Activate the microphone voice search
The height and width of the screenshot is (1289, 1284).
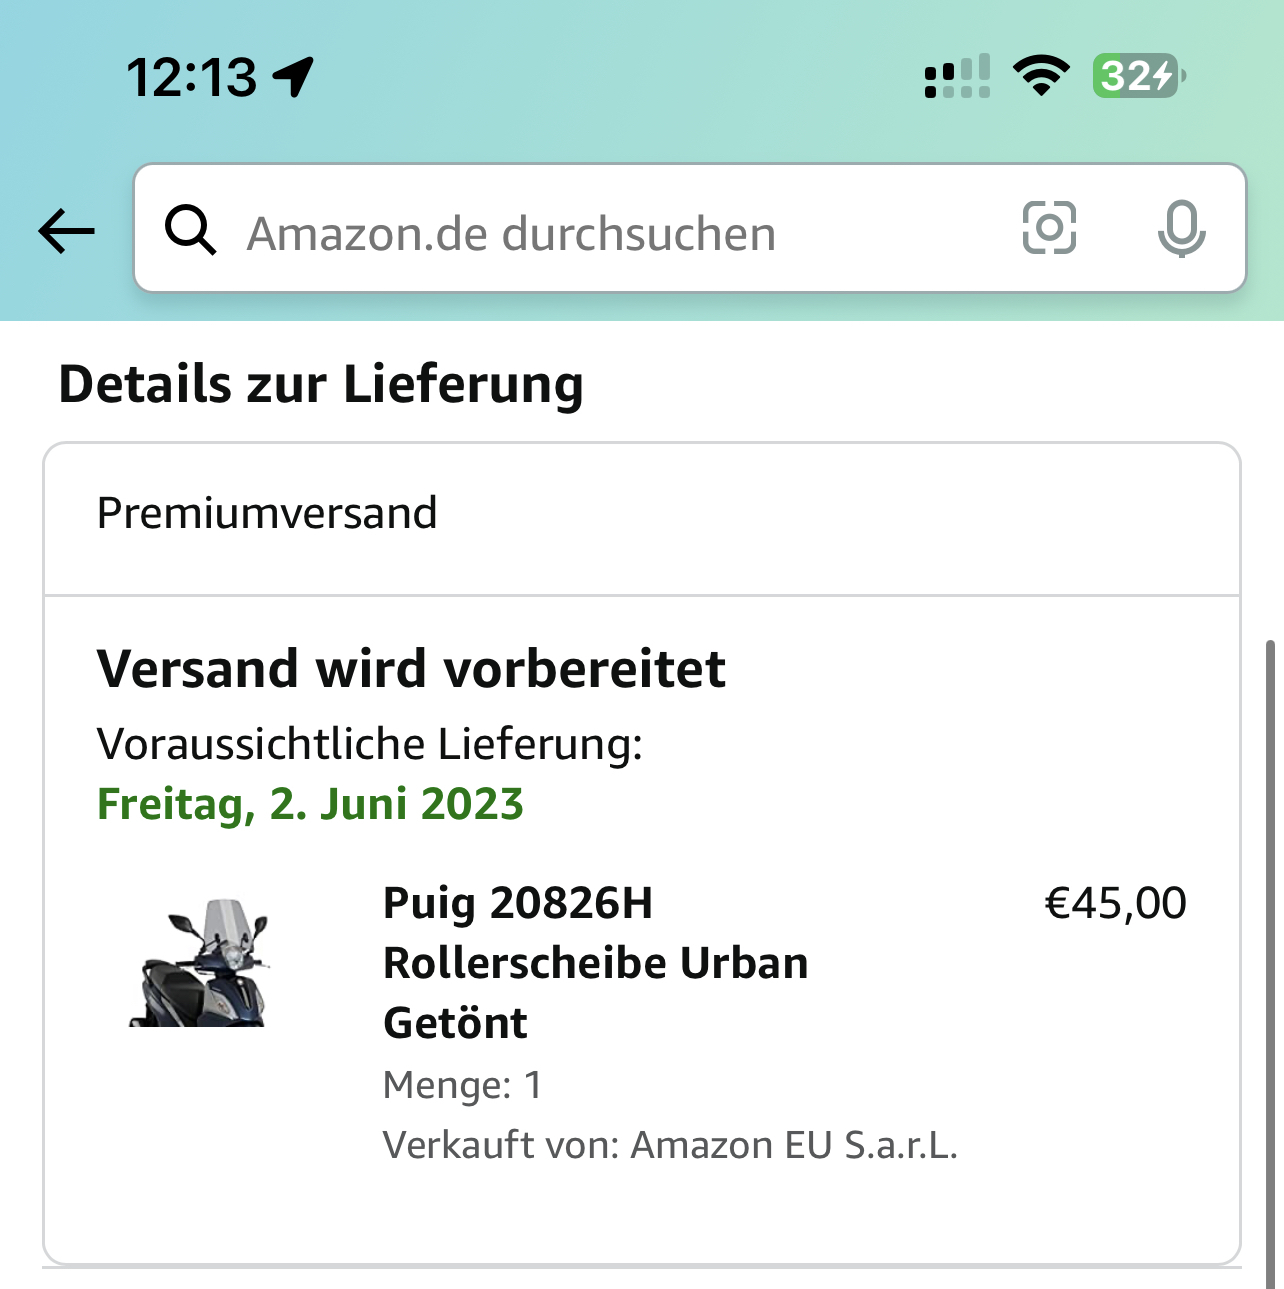1181,229
